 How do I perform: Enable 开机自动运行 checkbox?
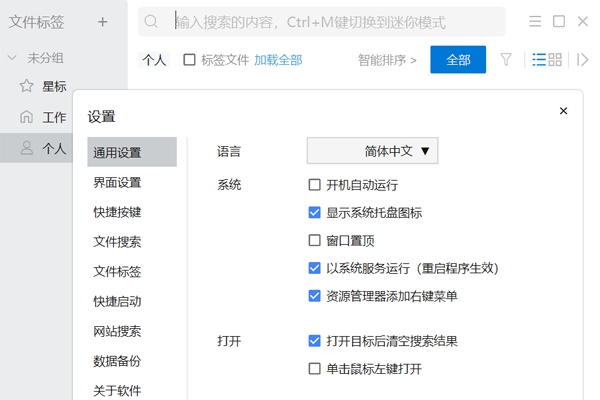(315, 185)
